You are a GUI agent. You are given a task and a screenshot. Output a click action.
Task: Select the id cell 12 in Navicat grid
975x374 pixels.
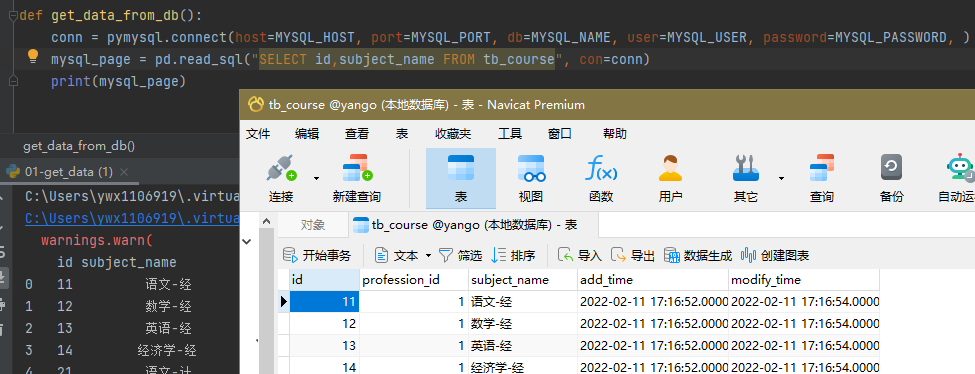point(325,324)
